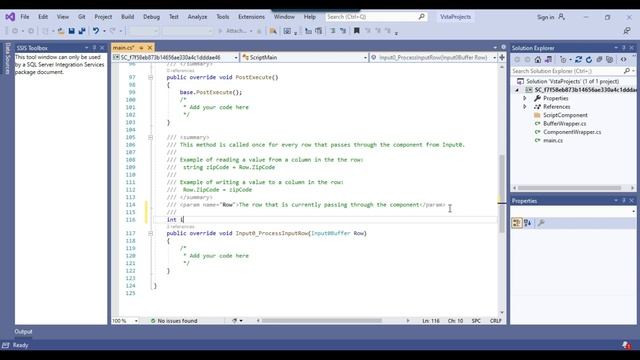The image size is (640, 360).
Task: Click the notifications icon in status bar
Action: 626,345
